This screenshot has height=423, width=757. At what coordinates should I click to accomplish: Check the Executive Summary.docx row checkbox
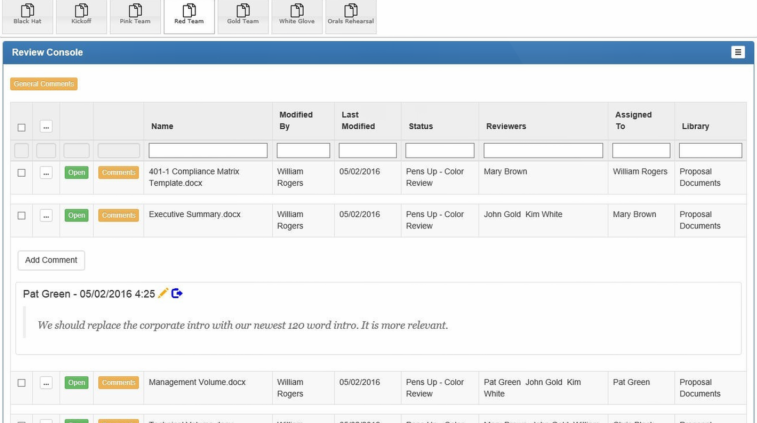click(x=21, y=215)
